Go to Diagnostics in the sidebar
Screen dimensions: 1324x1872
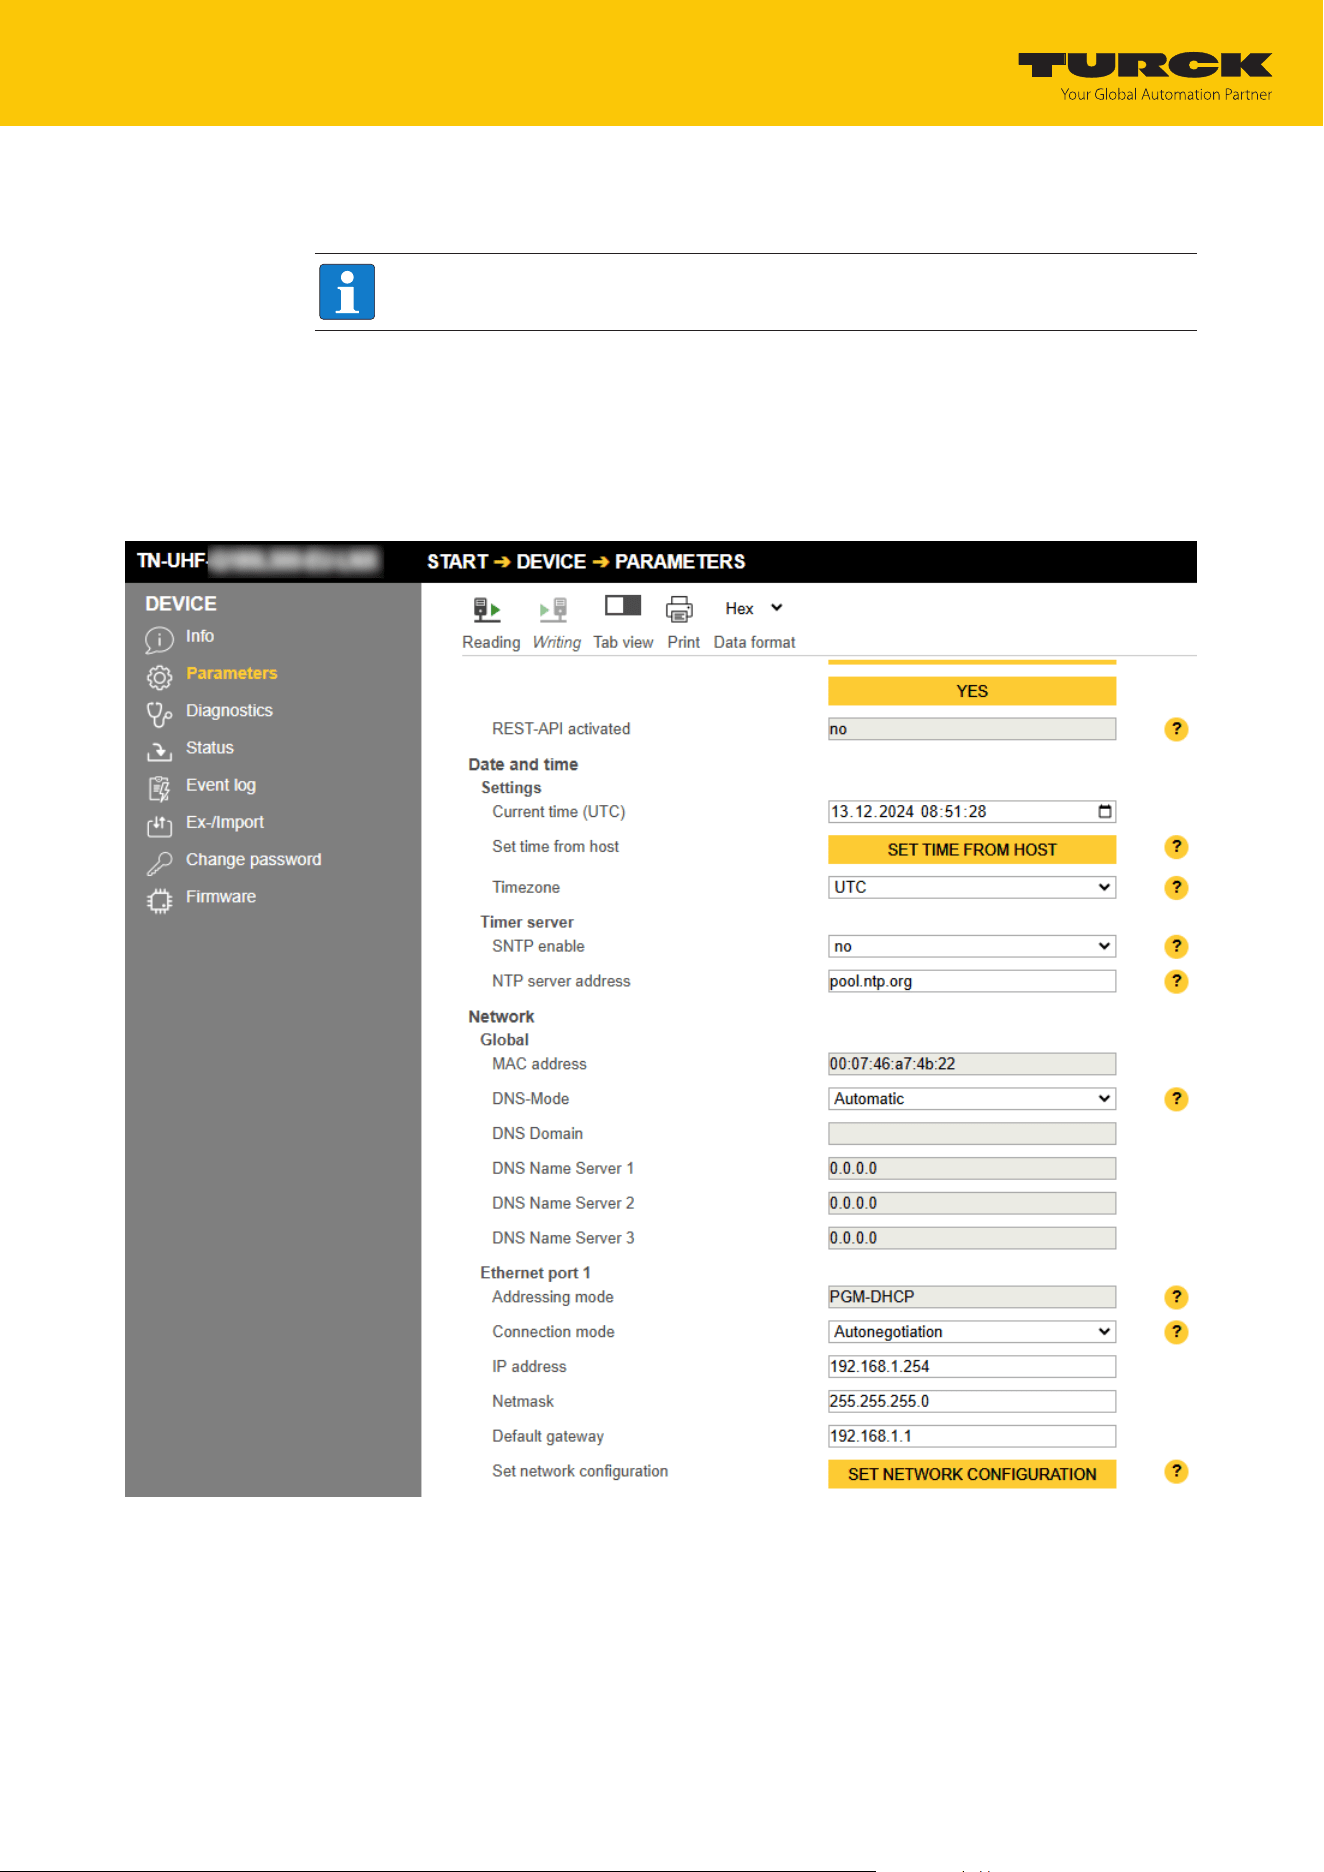coord(229,710)
